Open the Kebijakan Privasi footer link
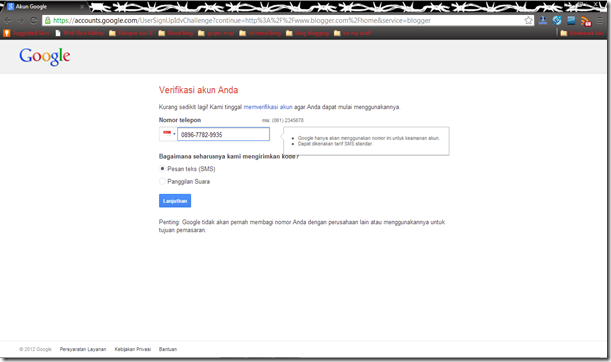This screenshot has width=611, height=362. coord(132,349)
